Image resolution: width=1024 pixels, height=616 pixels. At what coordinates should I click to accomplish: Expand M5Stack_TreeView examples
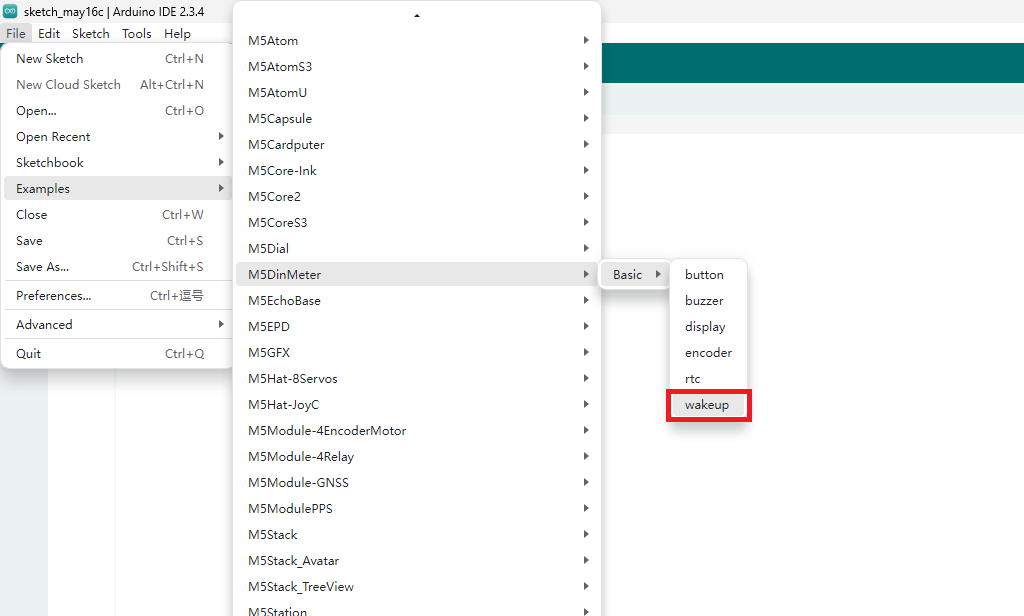417,587
